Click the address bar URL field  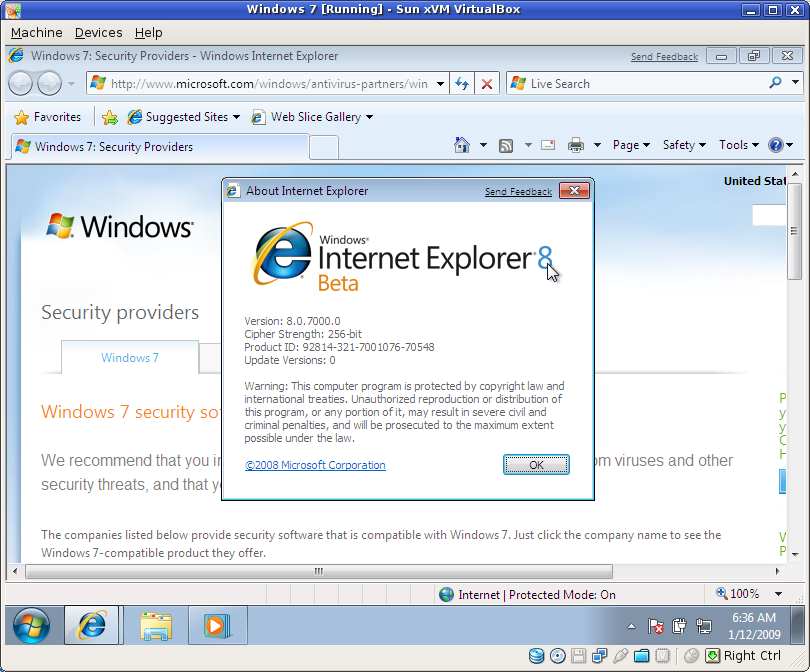(x=270, y=84)
